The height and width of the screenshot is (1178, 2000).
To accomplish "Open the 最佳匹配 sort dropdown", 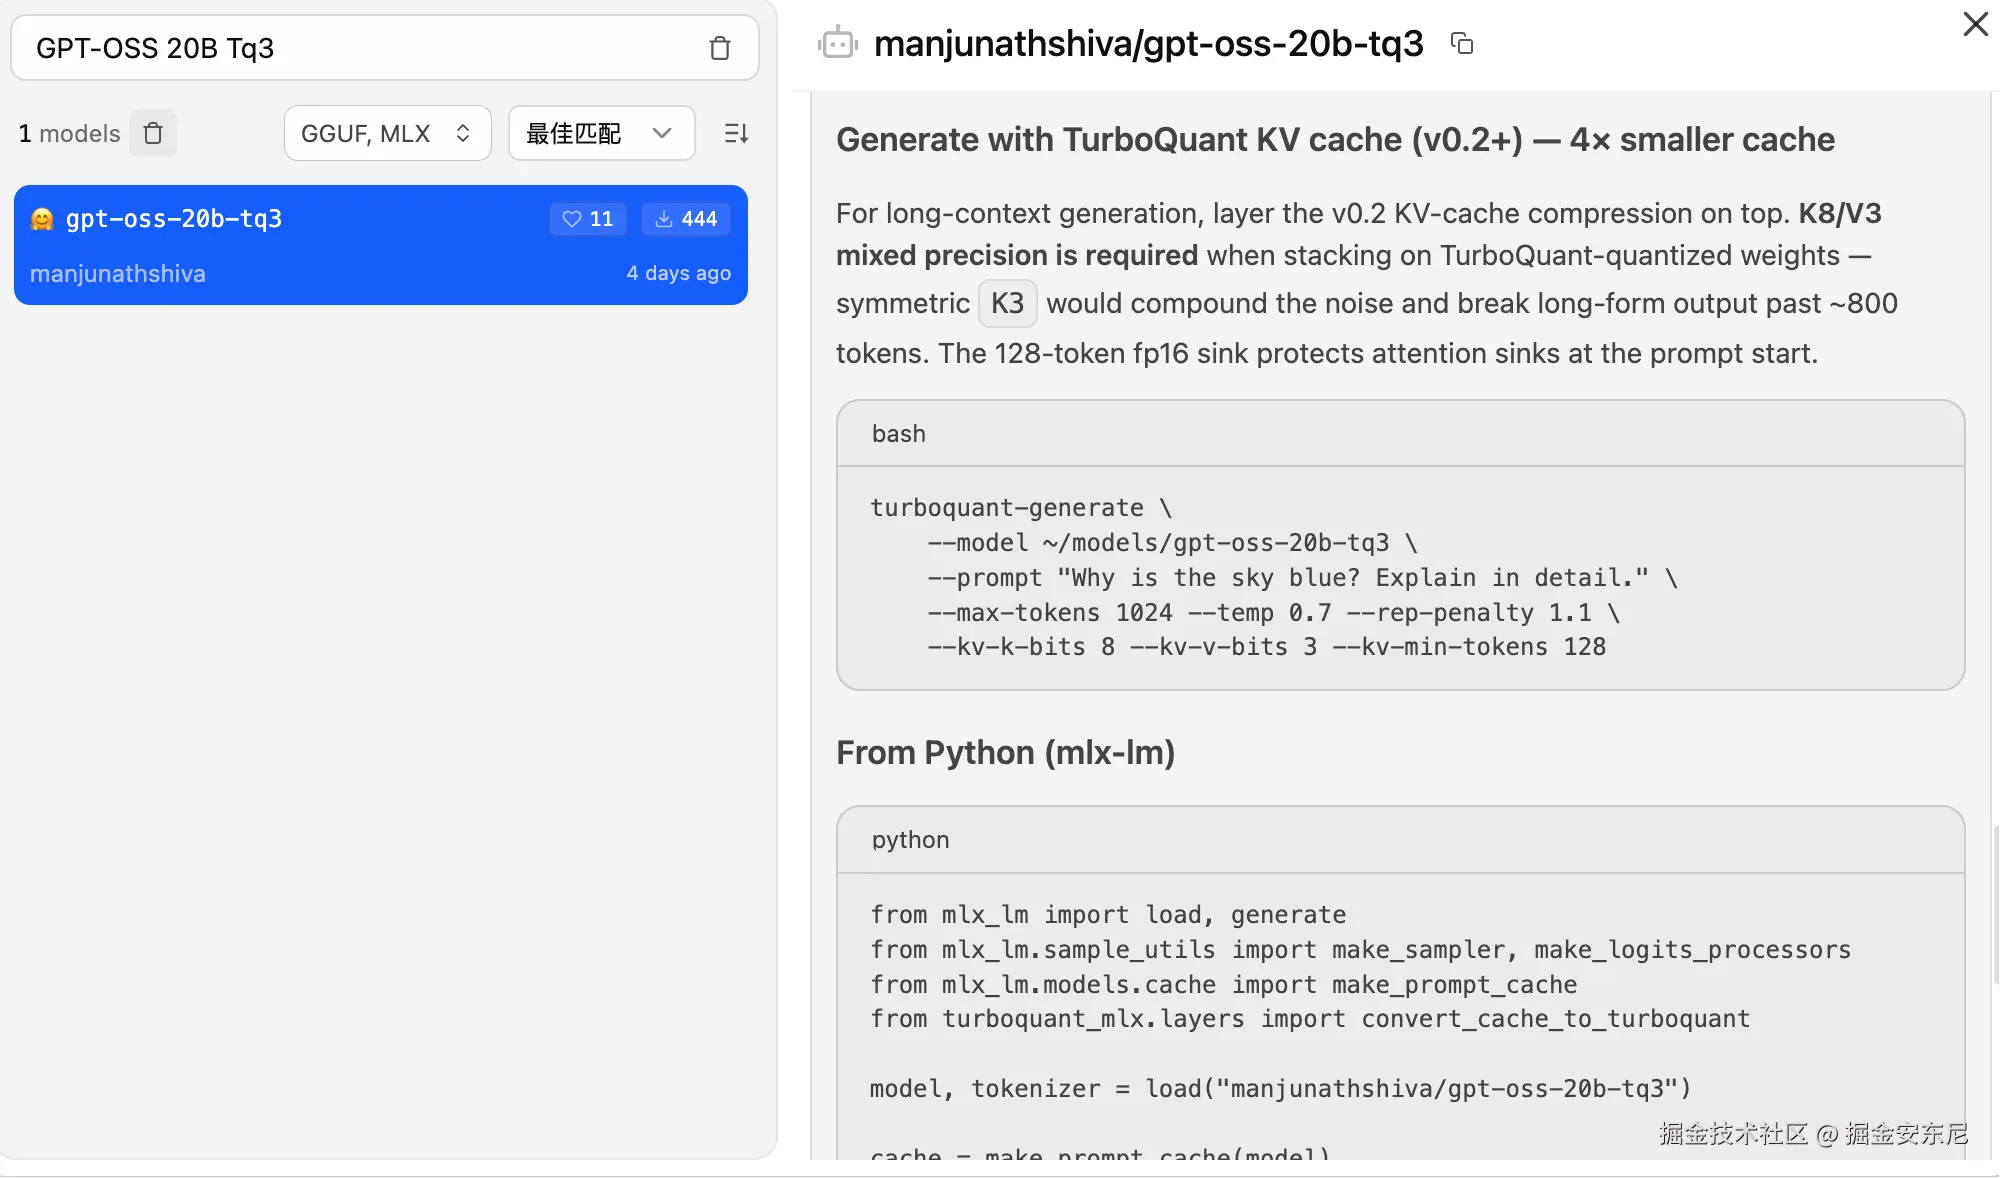I will click(601, 133).
